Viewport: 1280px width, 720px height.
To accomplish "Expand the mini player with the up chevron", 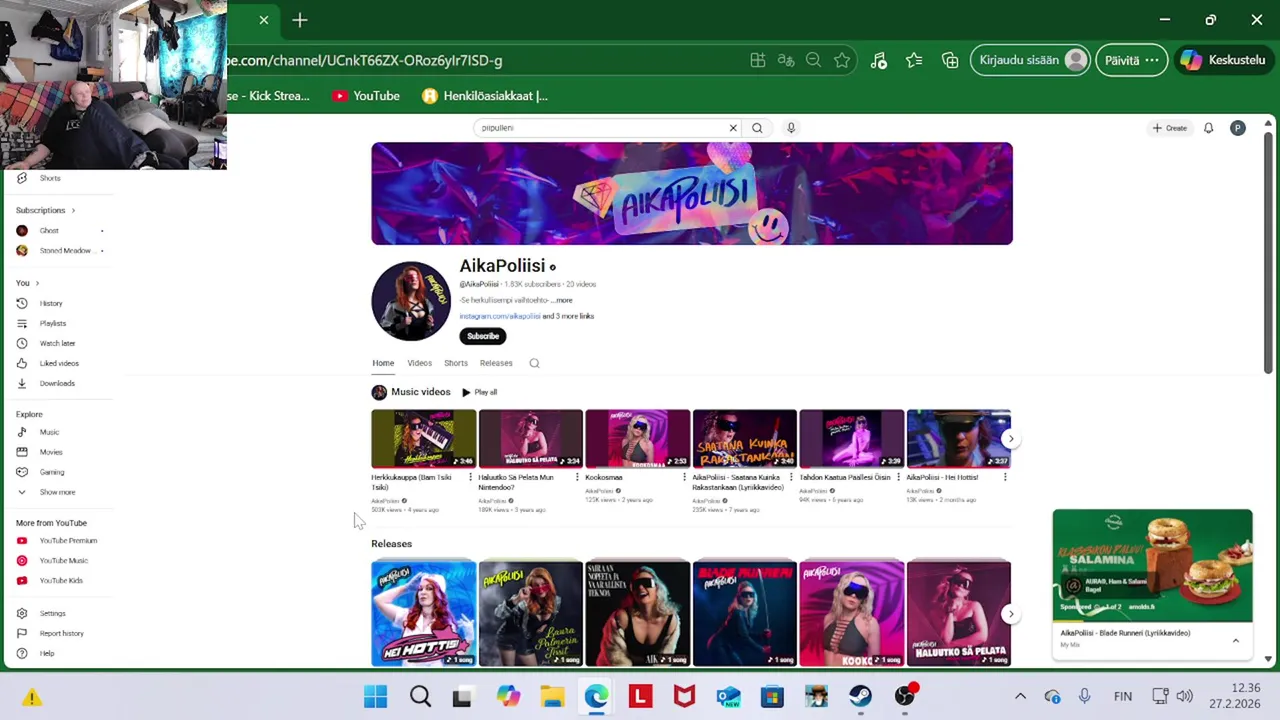I will [x=1235, y=640].
